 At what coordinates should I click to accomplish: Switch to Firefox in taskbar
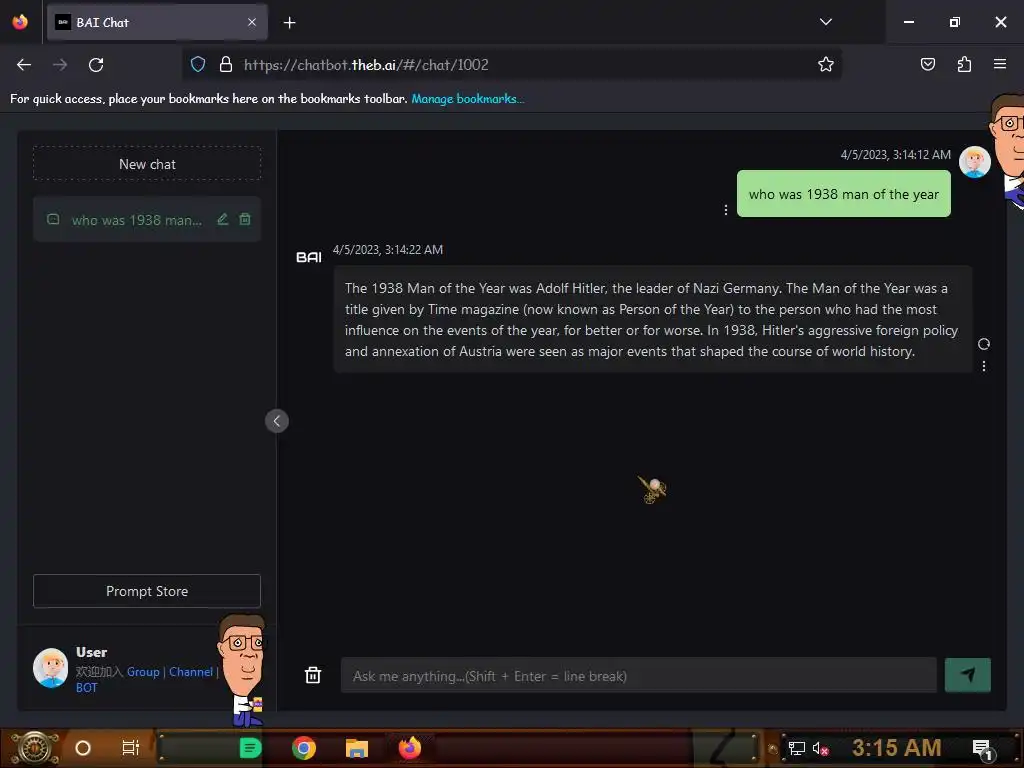(x=410, y=748)
